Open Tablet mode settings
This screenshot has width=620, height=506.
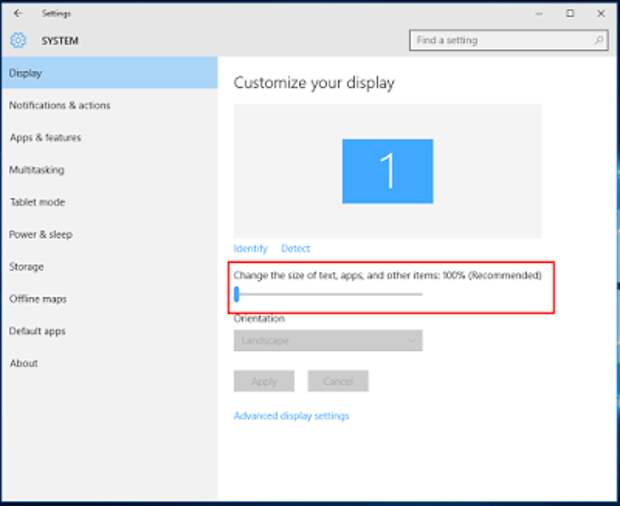(37, 202)
